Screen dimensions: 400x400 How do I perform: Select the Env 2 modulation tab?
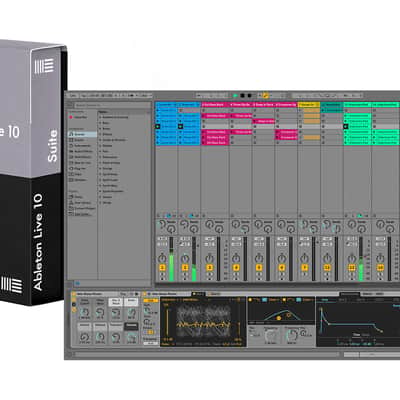[x=343, y=300]
